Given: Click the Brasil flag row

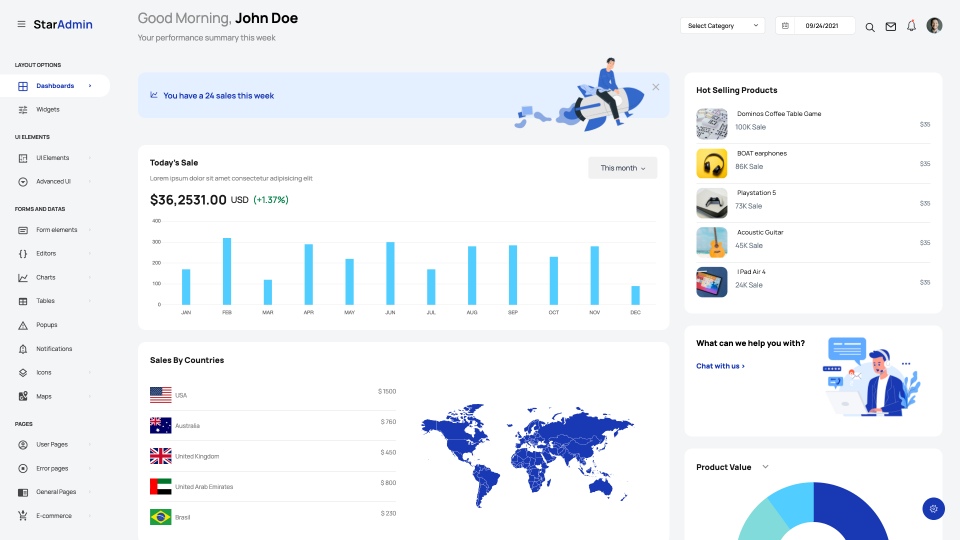Looking at the screenshot, I should tap(273, 517).
